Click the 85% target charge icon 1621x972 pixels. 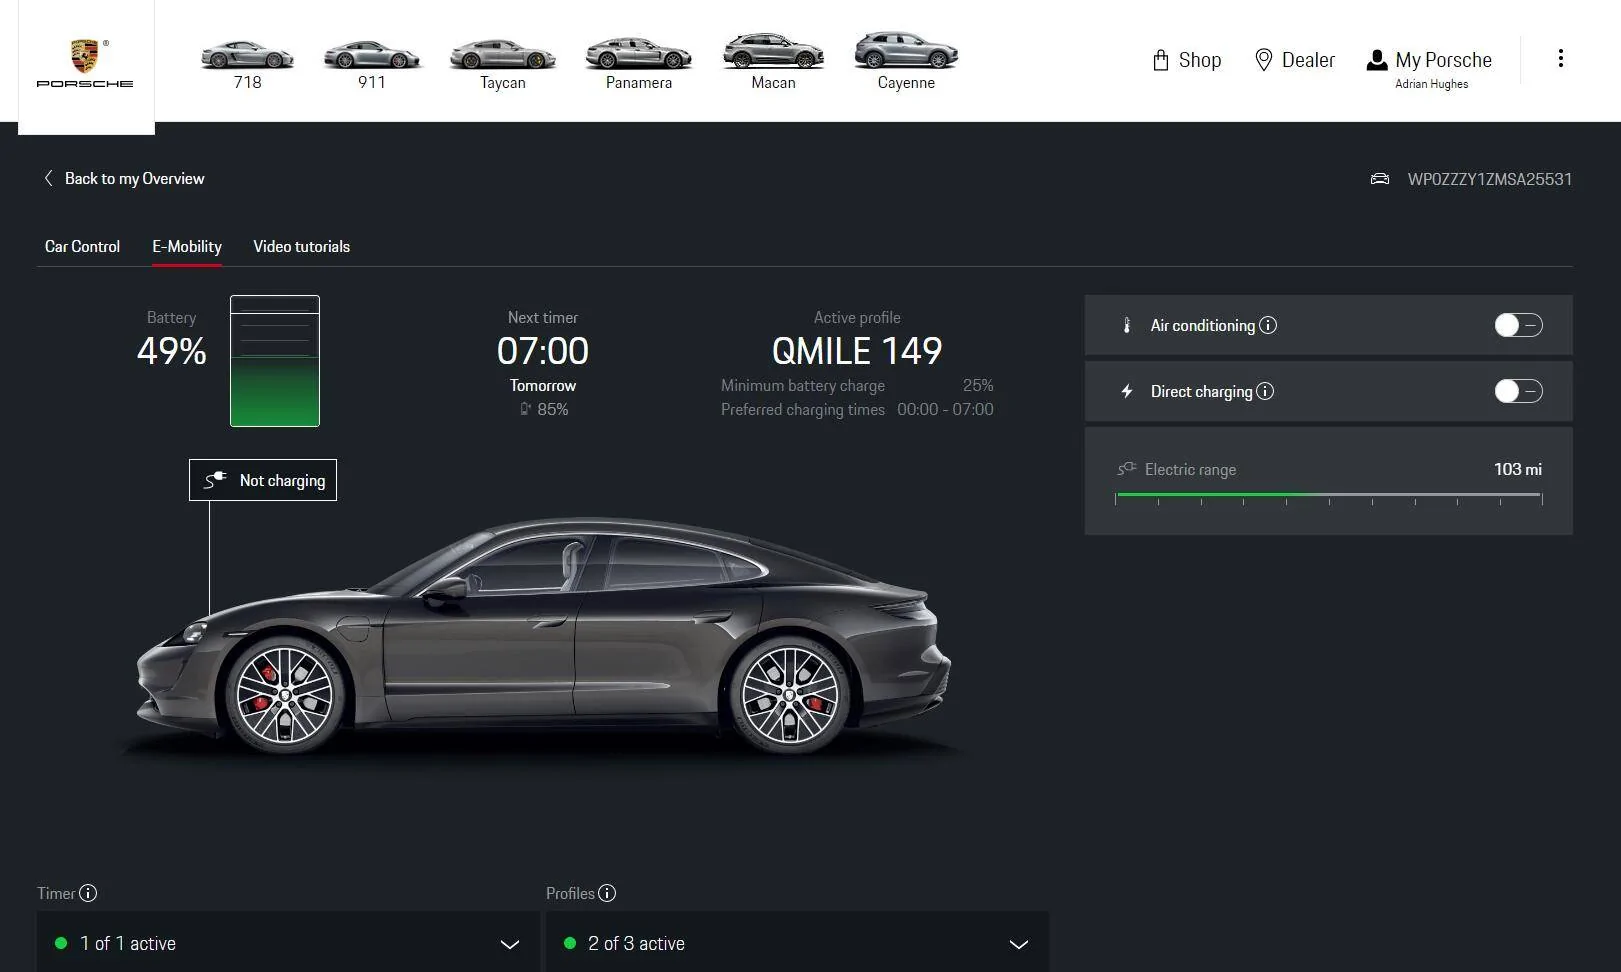coord(525,409)
